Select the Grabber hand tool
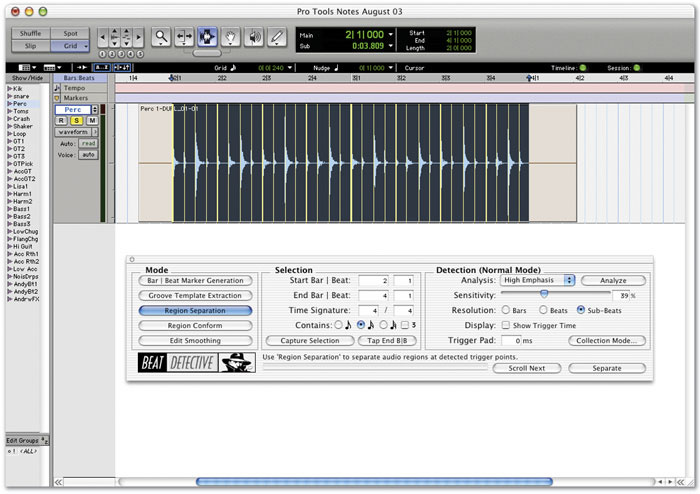The image size is (700, 494). [230, 37]
